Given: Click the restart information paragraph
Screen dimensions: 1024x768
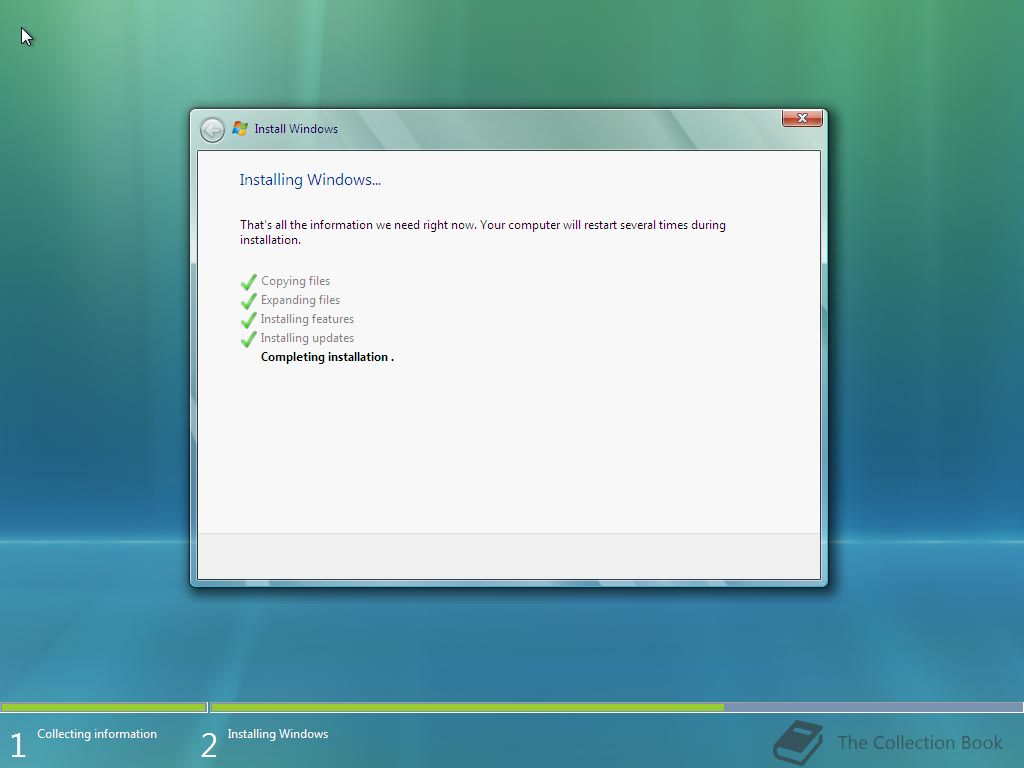Looking at the screenshot, I should (483, 232).
